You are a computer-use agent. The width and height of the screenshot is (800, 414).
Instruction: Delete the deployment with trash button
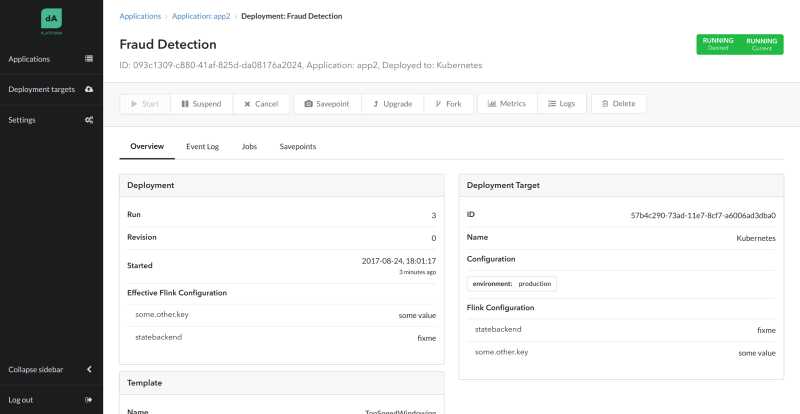pyautogui.click(x=618, y=104)
